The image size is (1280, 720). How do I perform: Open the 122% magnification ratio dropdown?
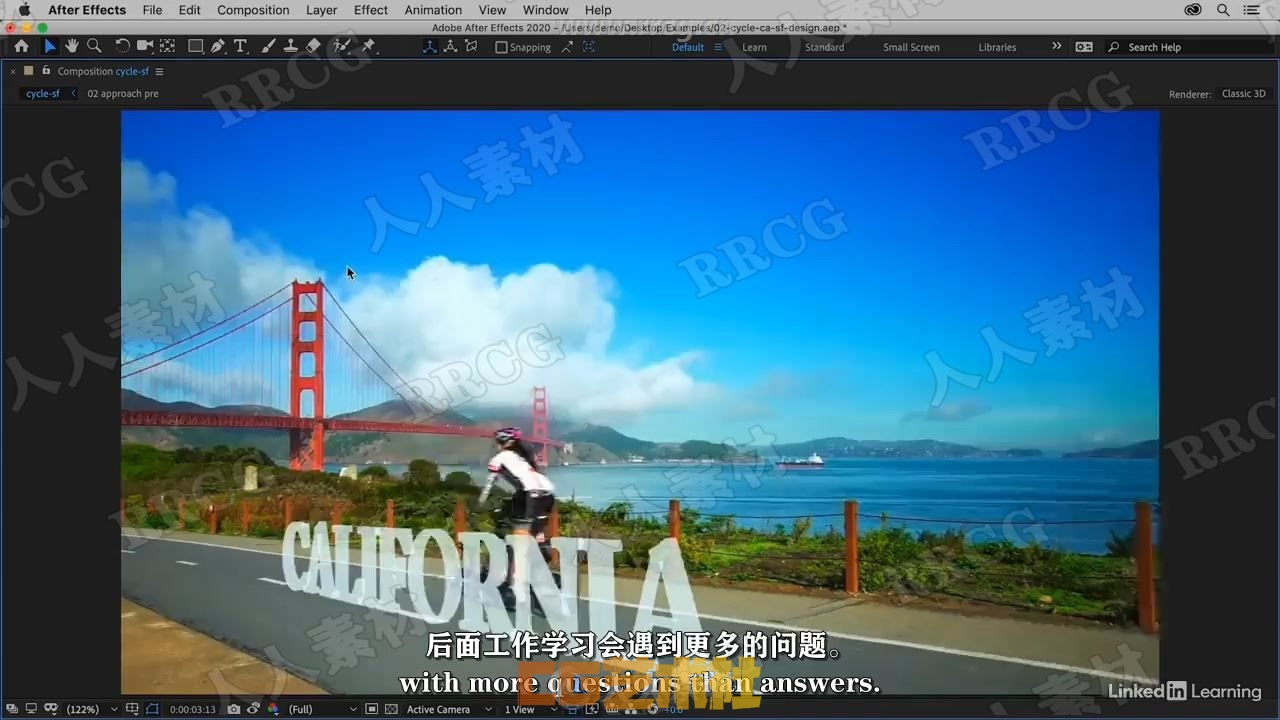(x=91, y=709)
